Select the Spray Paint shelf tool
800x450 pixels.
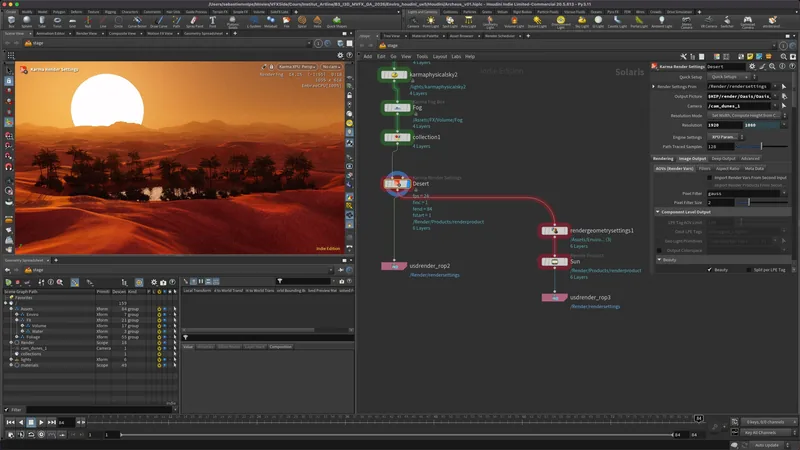pos(194,21)
